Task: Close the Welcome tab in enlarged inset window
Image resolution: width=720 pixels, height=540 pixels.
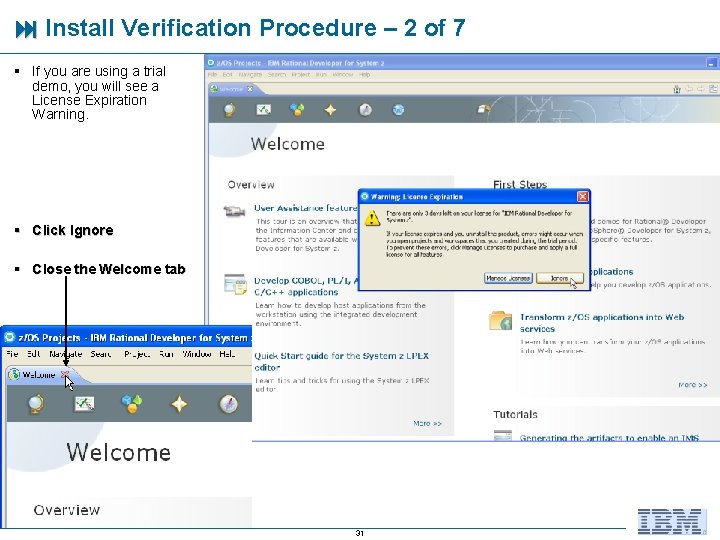Action: click(65, 375)
